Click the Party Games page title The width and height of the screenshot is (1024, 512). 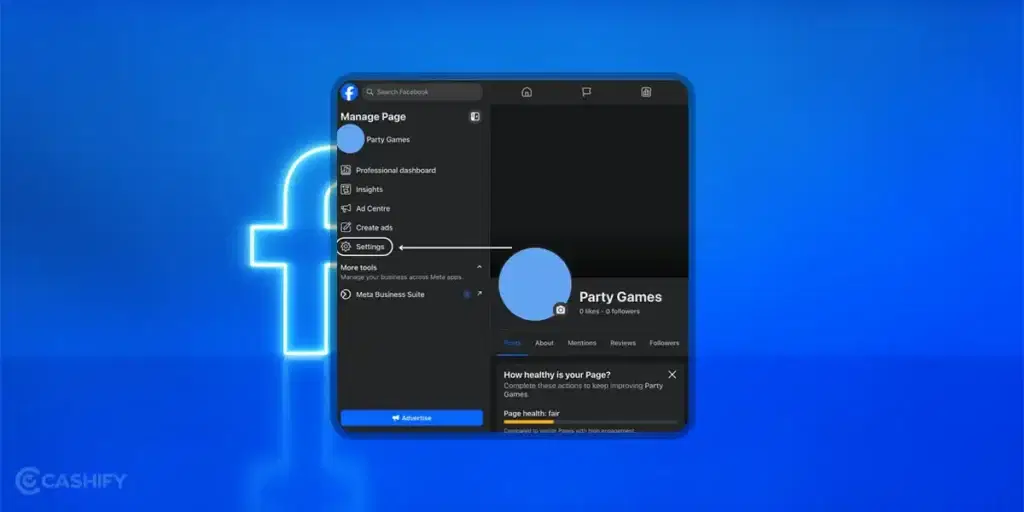[620, 297]
